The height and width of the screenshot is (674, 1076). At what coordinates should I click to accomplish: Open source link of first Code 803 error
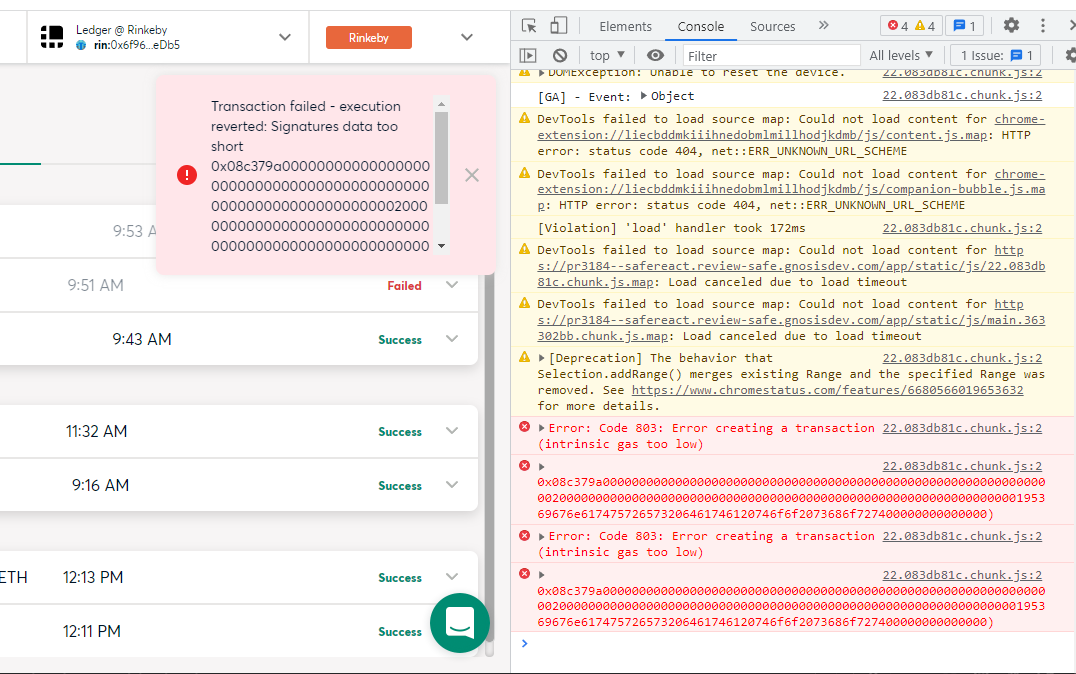click(962, 428)
